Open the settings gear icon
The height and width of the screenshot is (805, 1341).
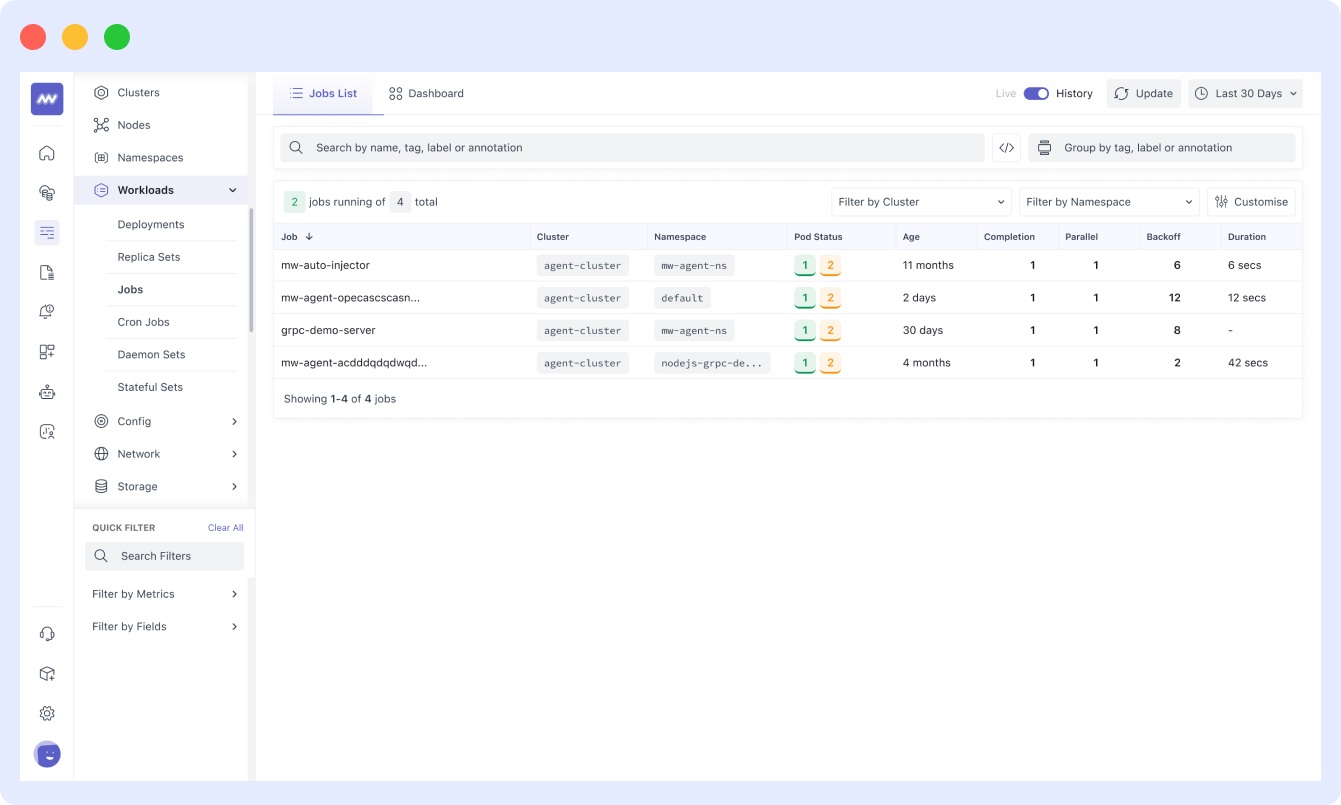47,714
